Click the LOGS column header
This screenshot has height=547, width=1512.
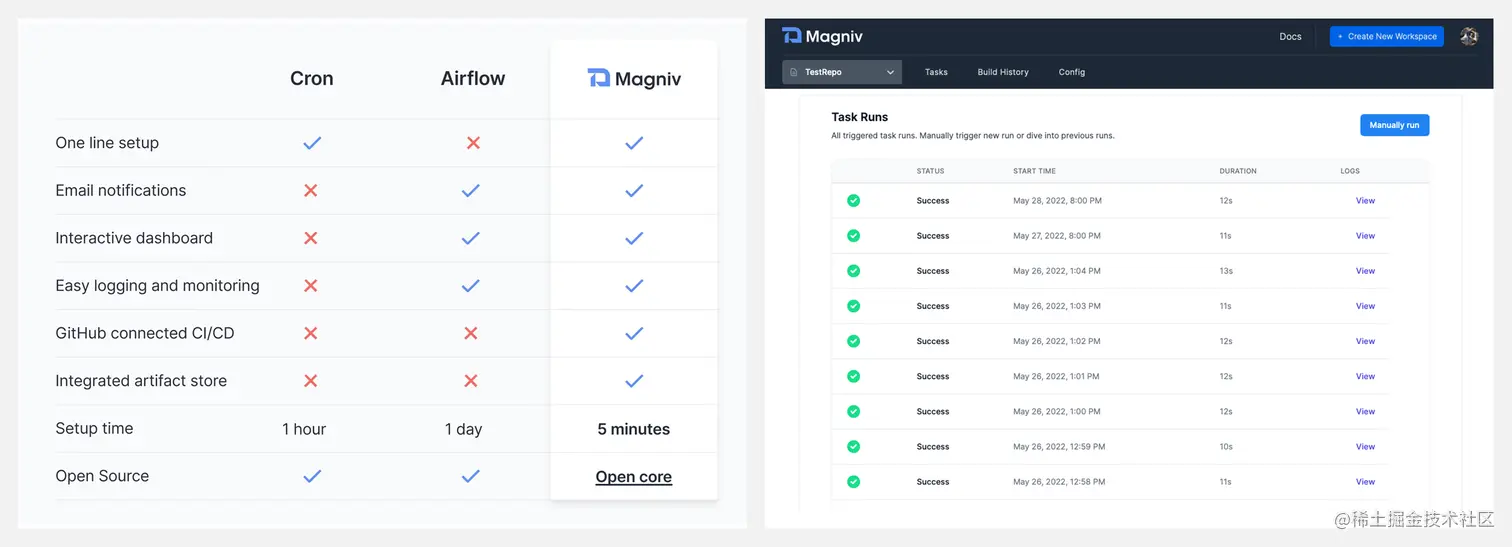[x=1350, y=171]
